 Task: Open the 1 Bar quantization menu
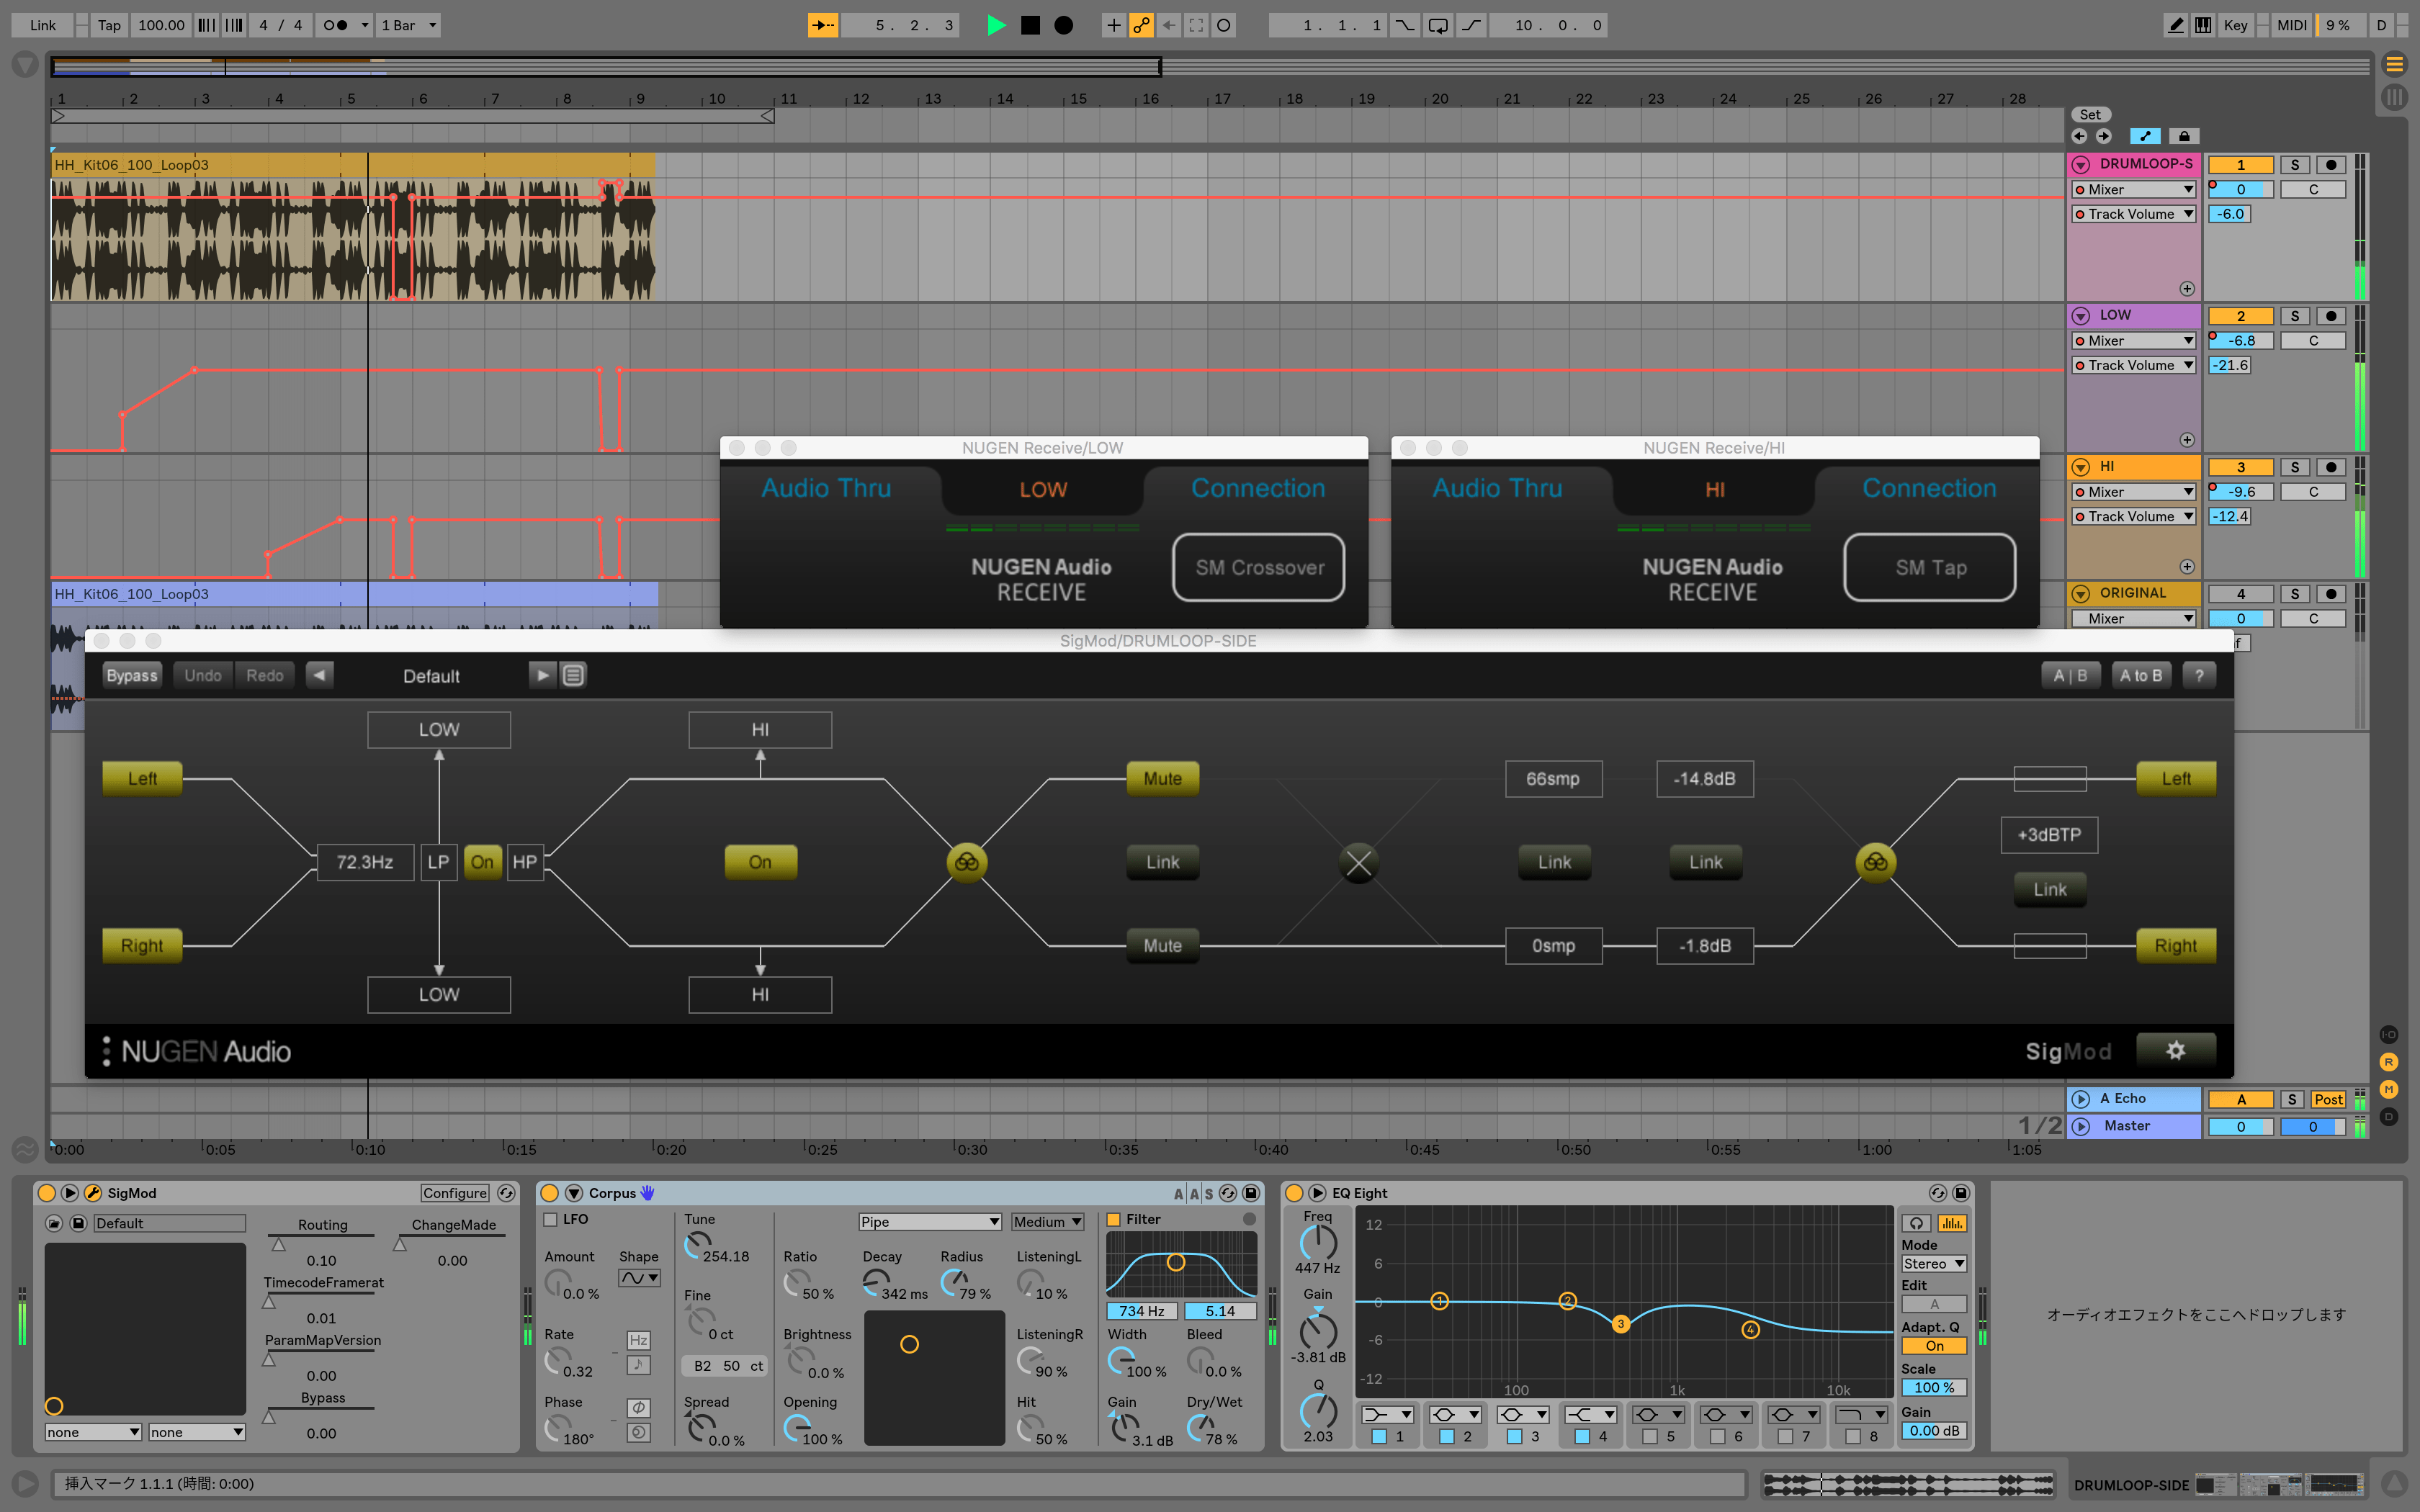pos(409,25)
